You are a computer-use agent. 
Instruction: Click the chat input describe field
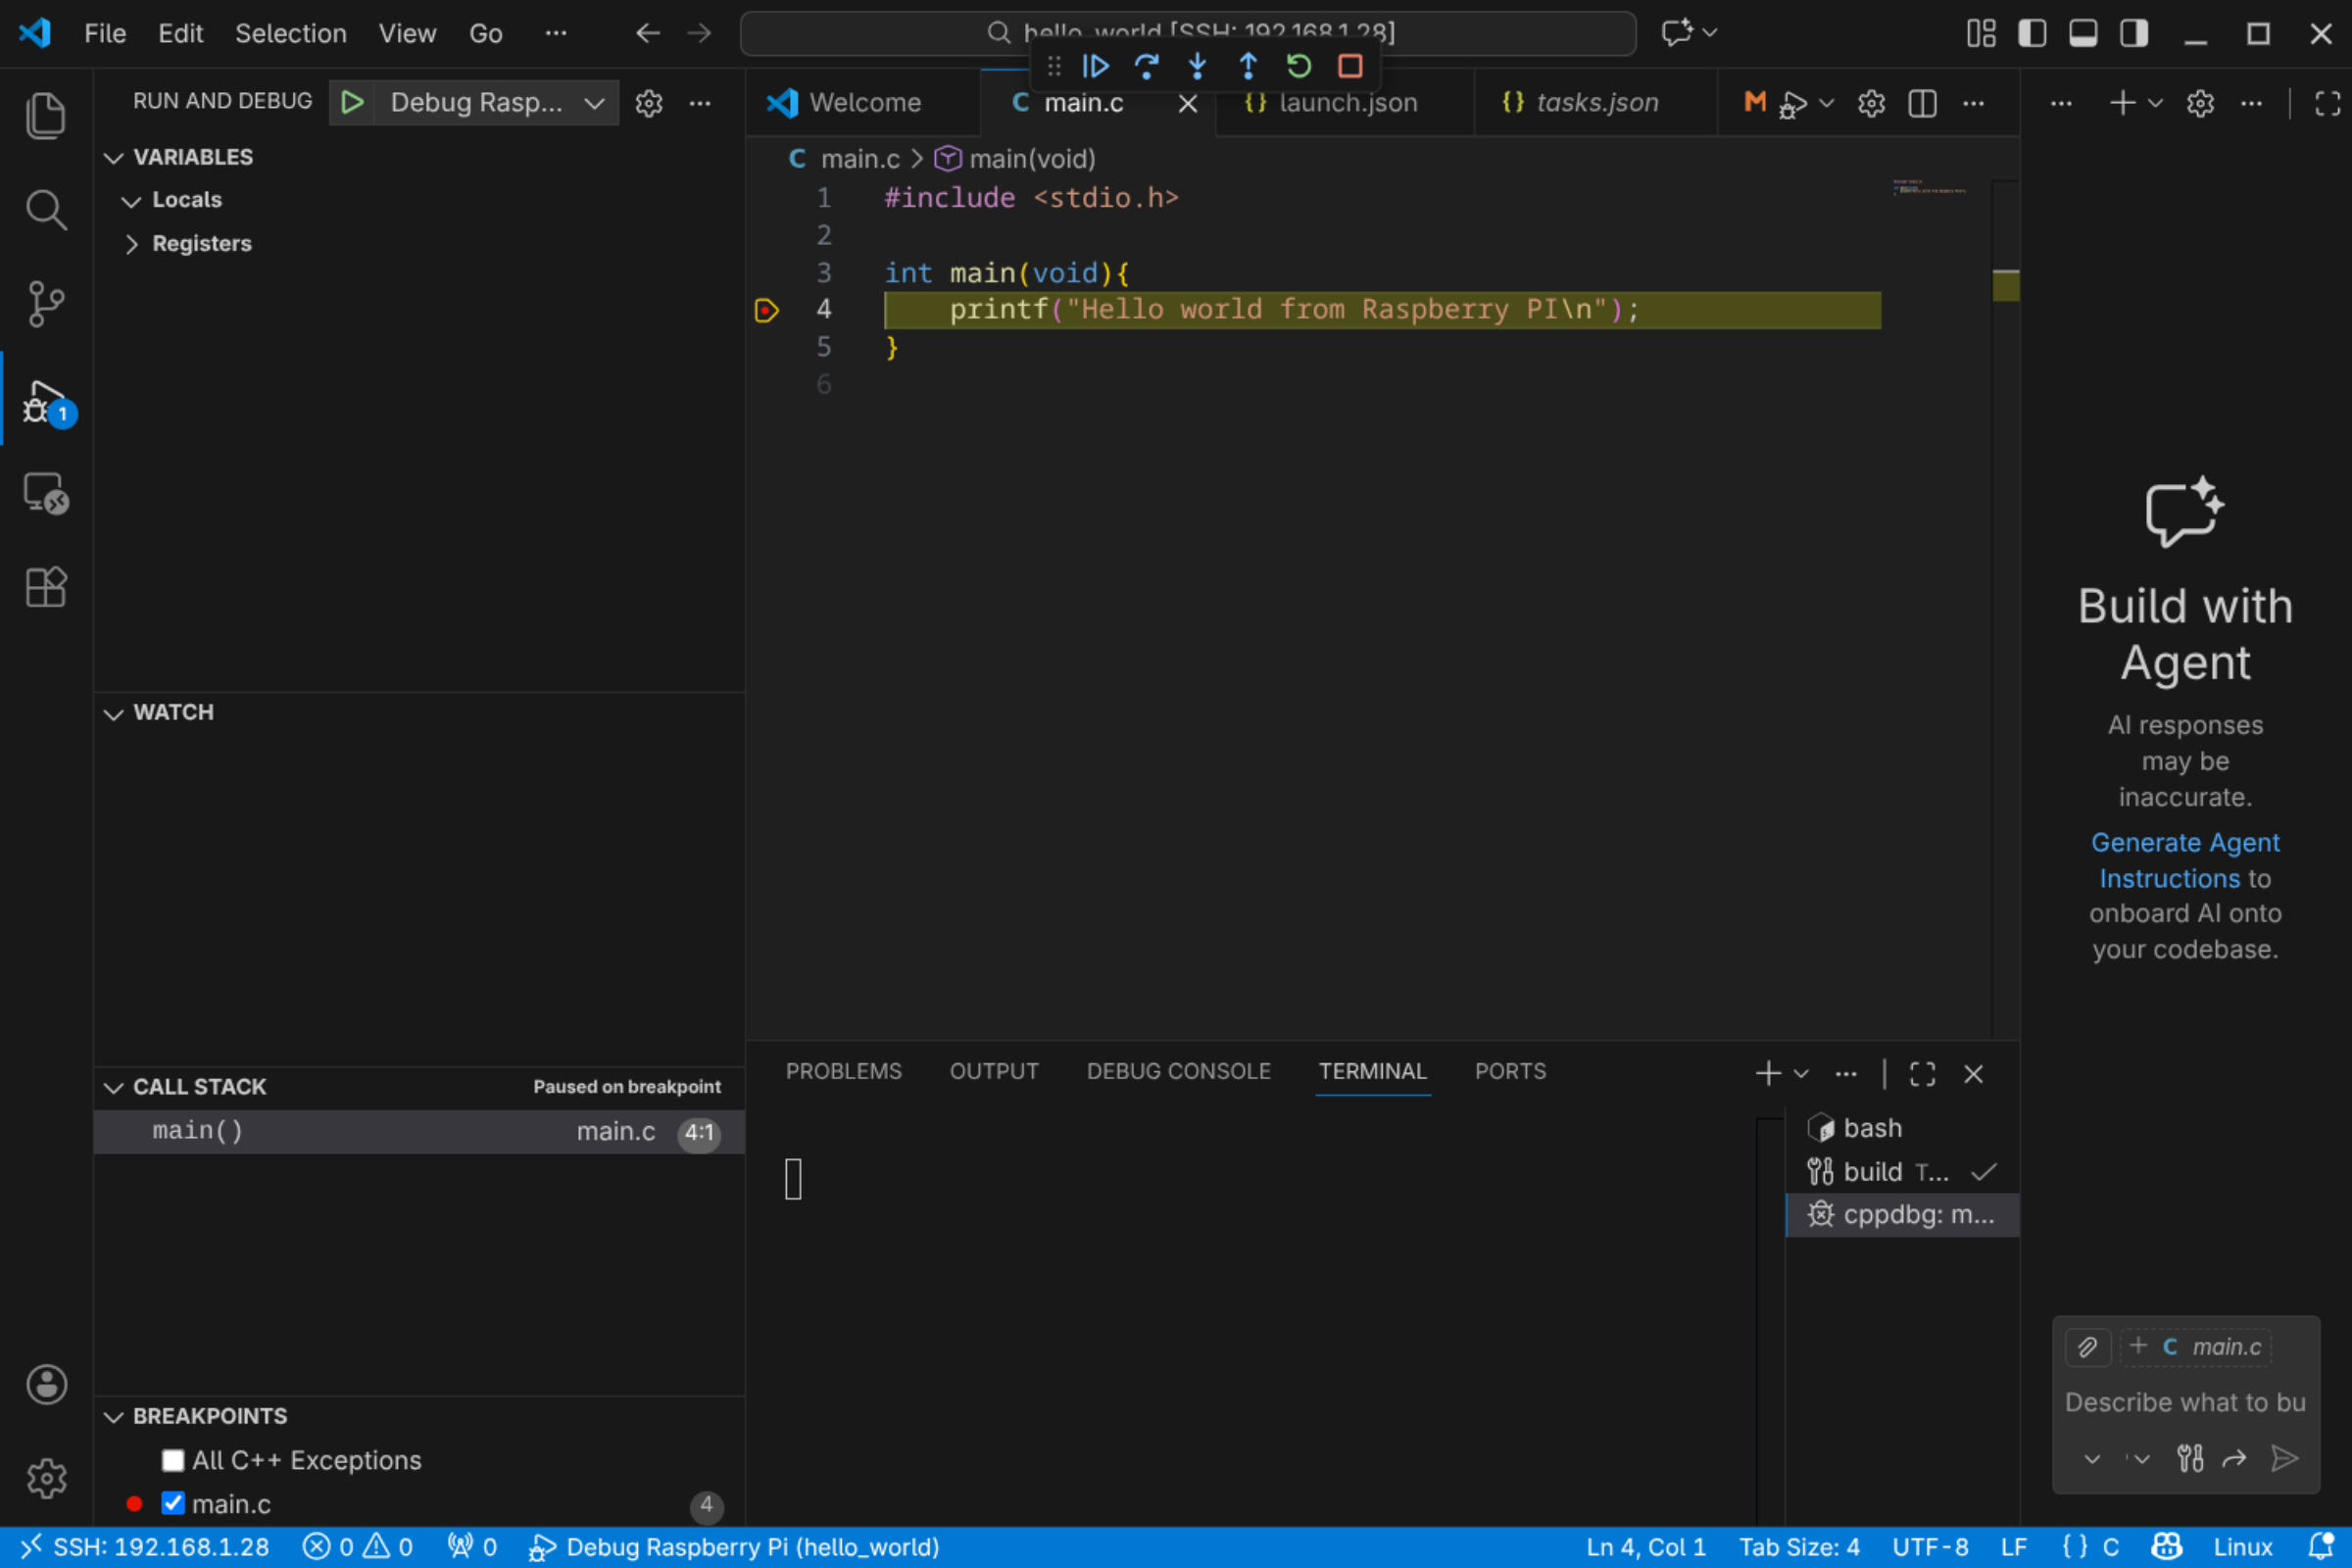[2184, 1402]
